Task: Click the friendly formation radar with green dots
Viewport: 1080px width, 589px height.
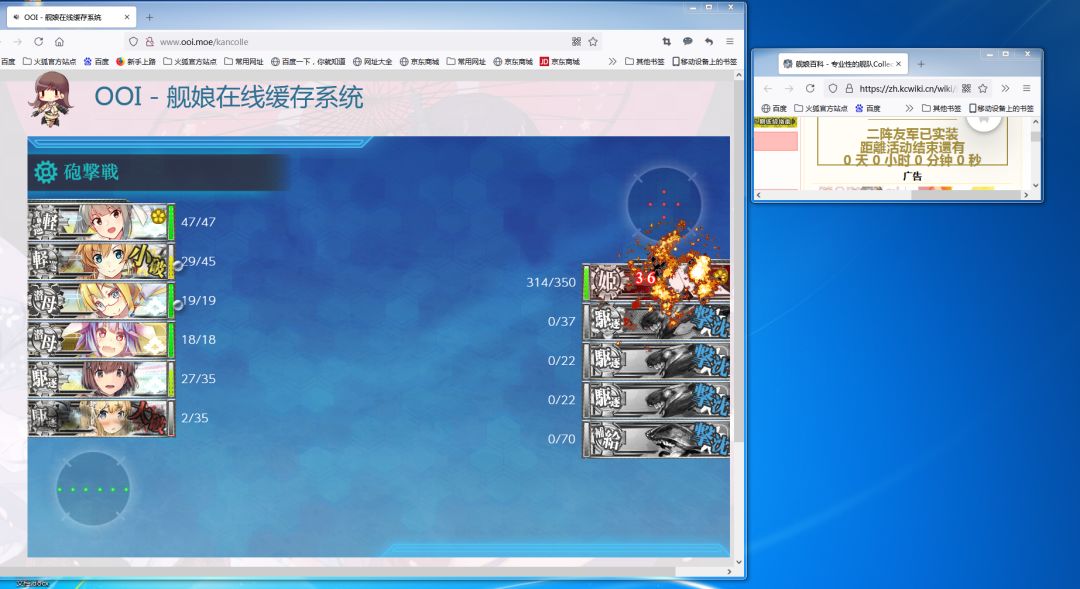Action: [92, 489]
